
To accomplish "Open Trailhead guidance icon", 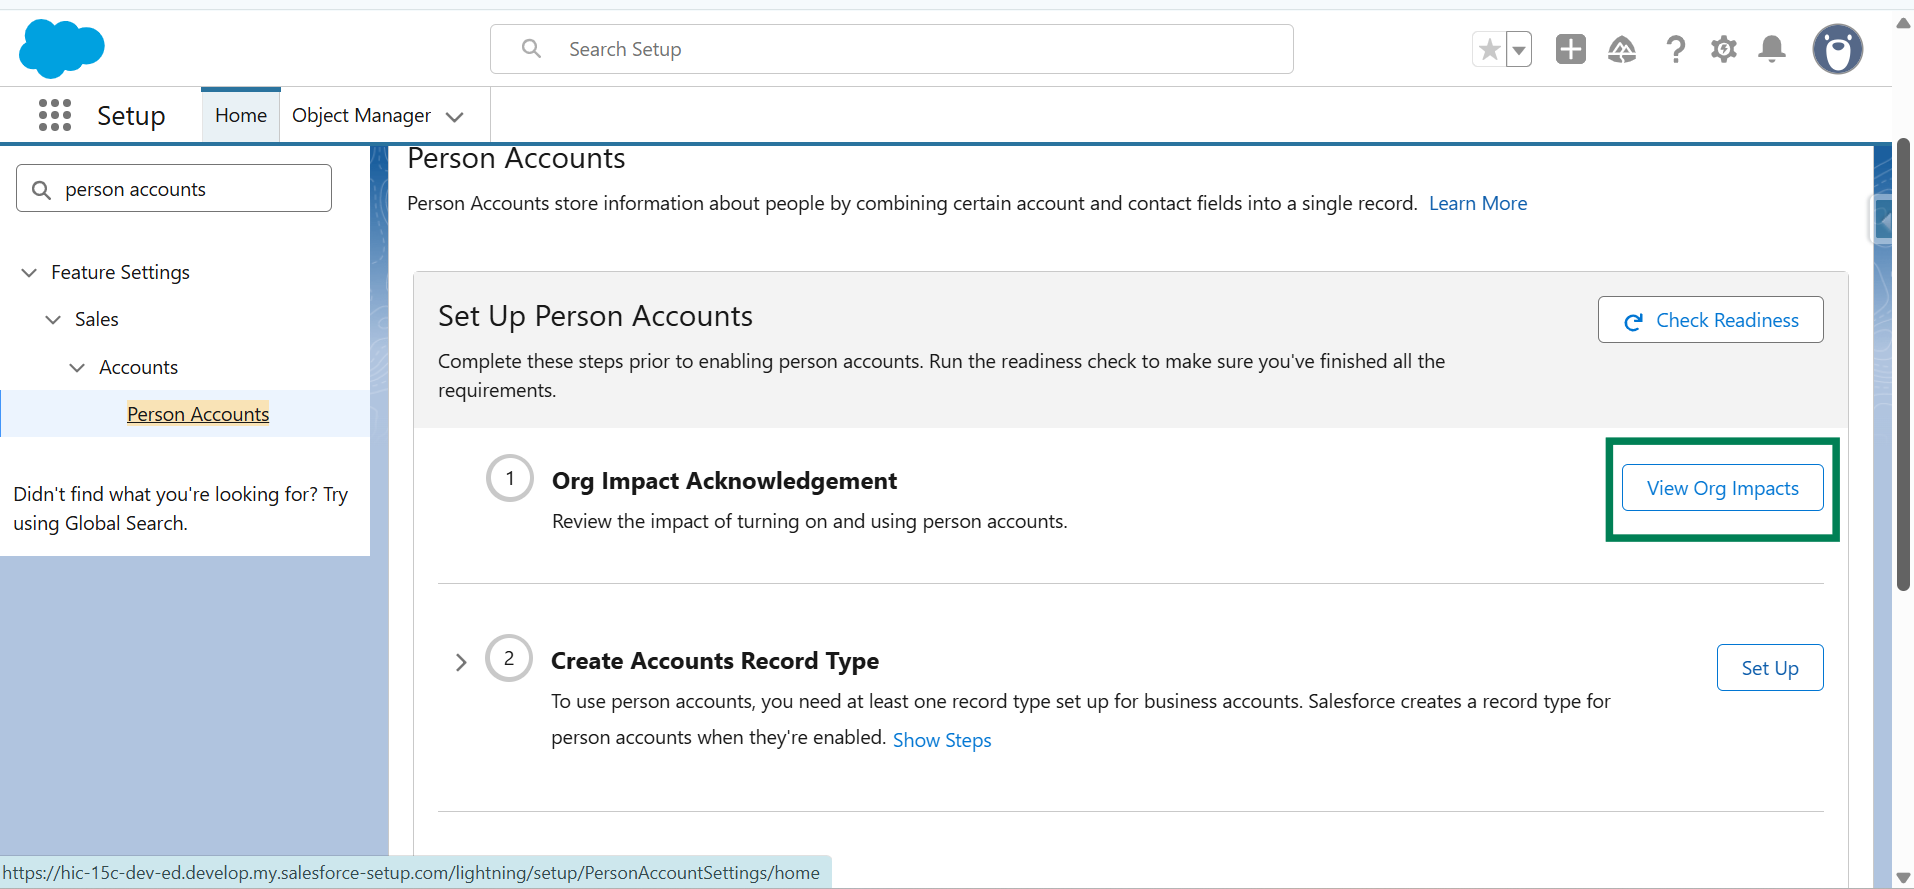I will [x=1621, y=49].
